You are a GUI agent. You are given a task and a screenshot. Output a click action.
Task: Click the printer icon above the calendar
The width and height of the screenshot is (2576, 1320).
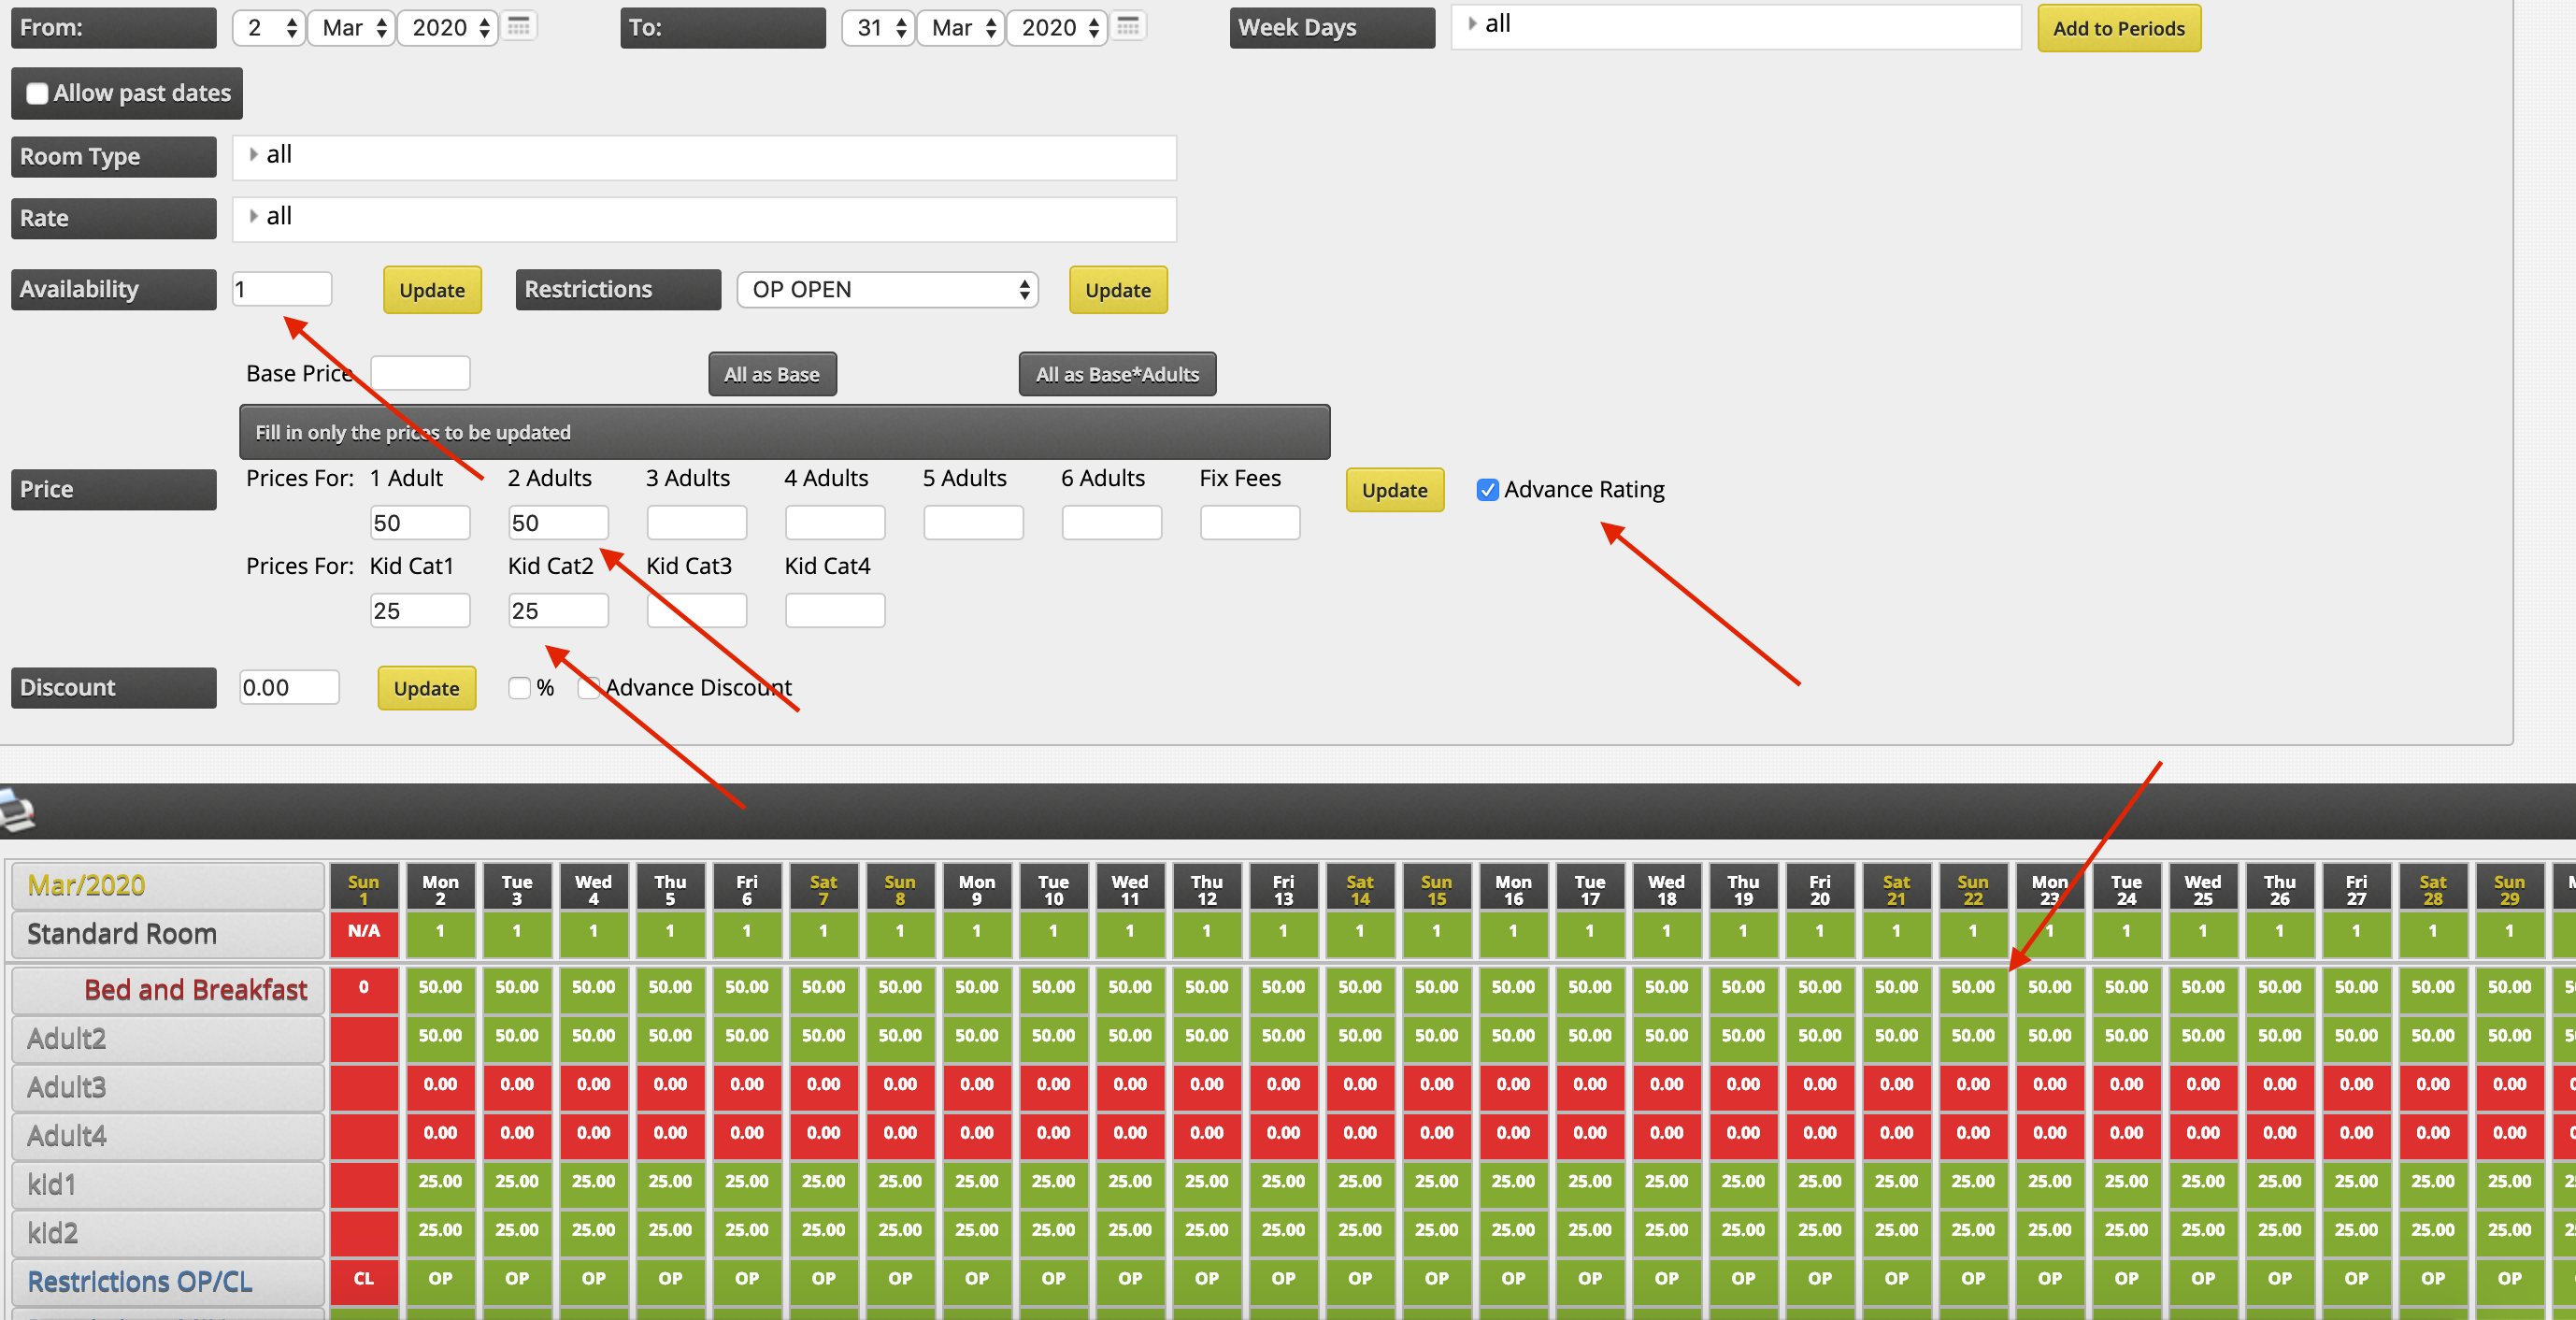[17, 810]
